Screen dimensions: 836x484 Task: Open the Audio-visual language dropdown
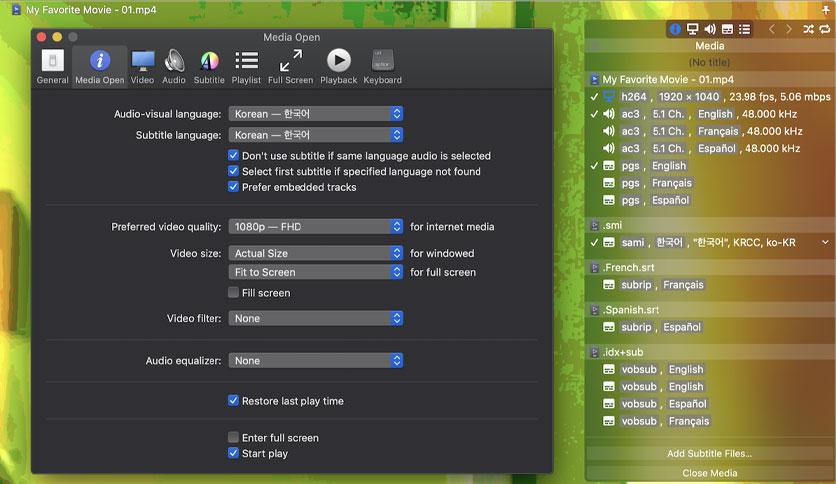(x=315, y=114)
